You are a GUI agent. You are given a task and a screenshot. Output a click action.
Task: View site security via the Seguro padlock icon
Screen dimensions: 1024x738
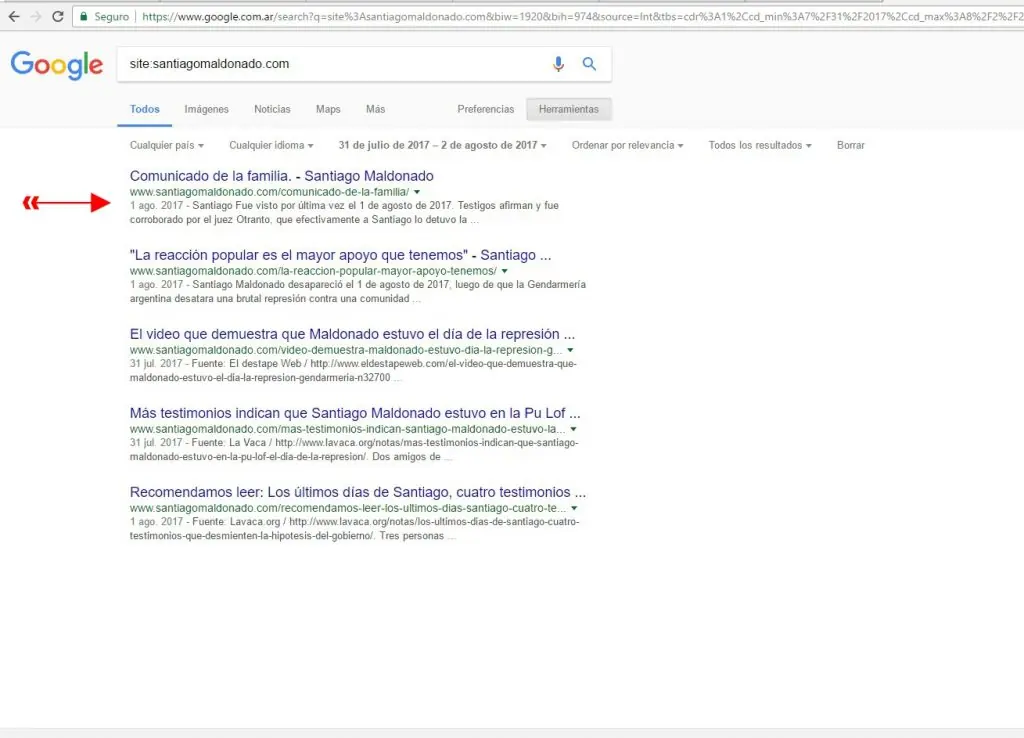coord(86,17)
